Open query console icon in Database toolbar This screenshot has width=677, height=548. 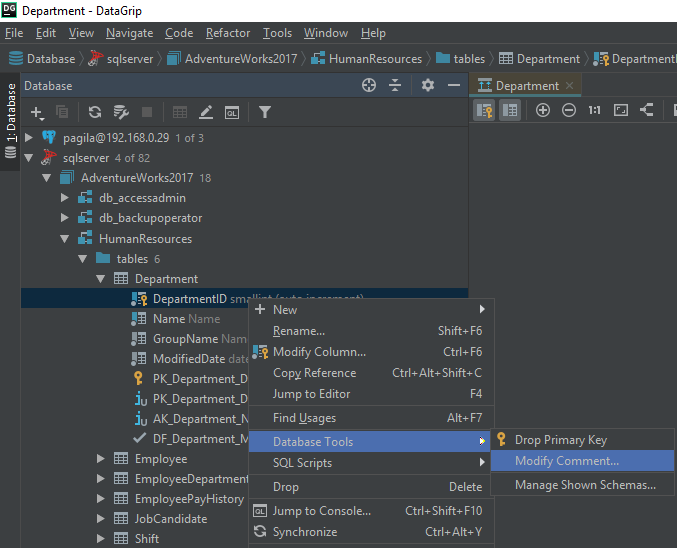tap(232, 113)
